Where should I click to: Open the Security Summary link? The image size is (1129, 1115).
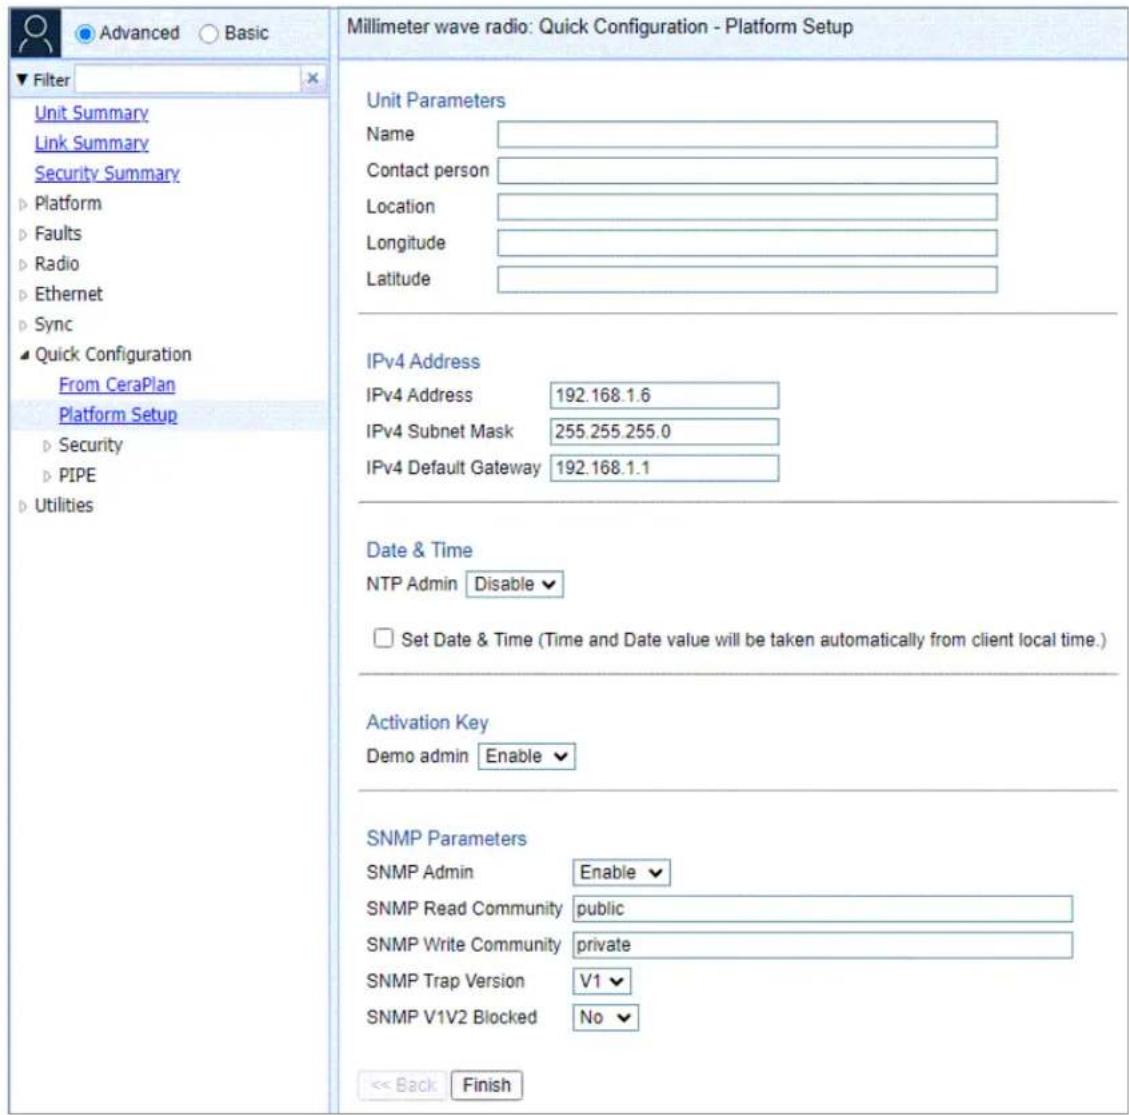point(107,173)
